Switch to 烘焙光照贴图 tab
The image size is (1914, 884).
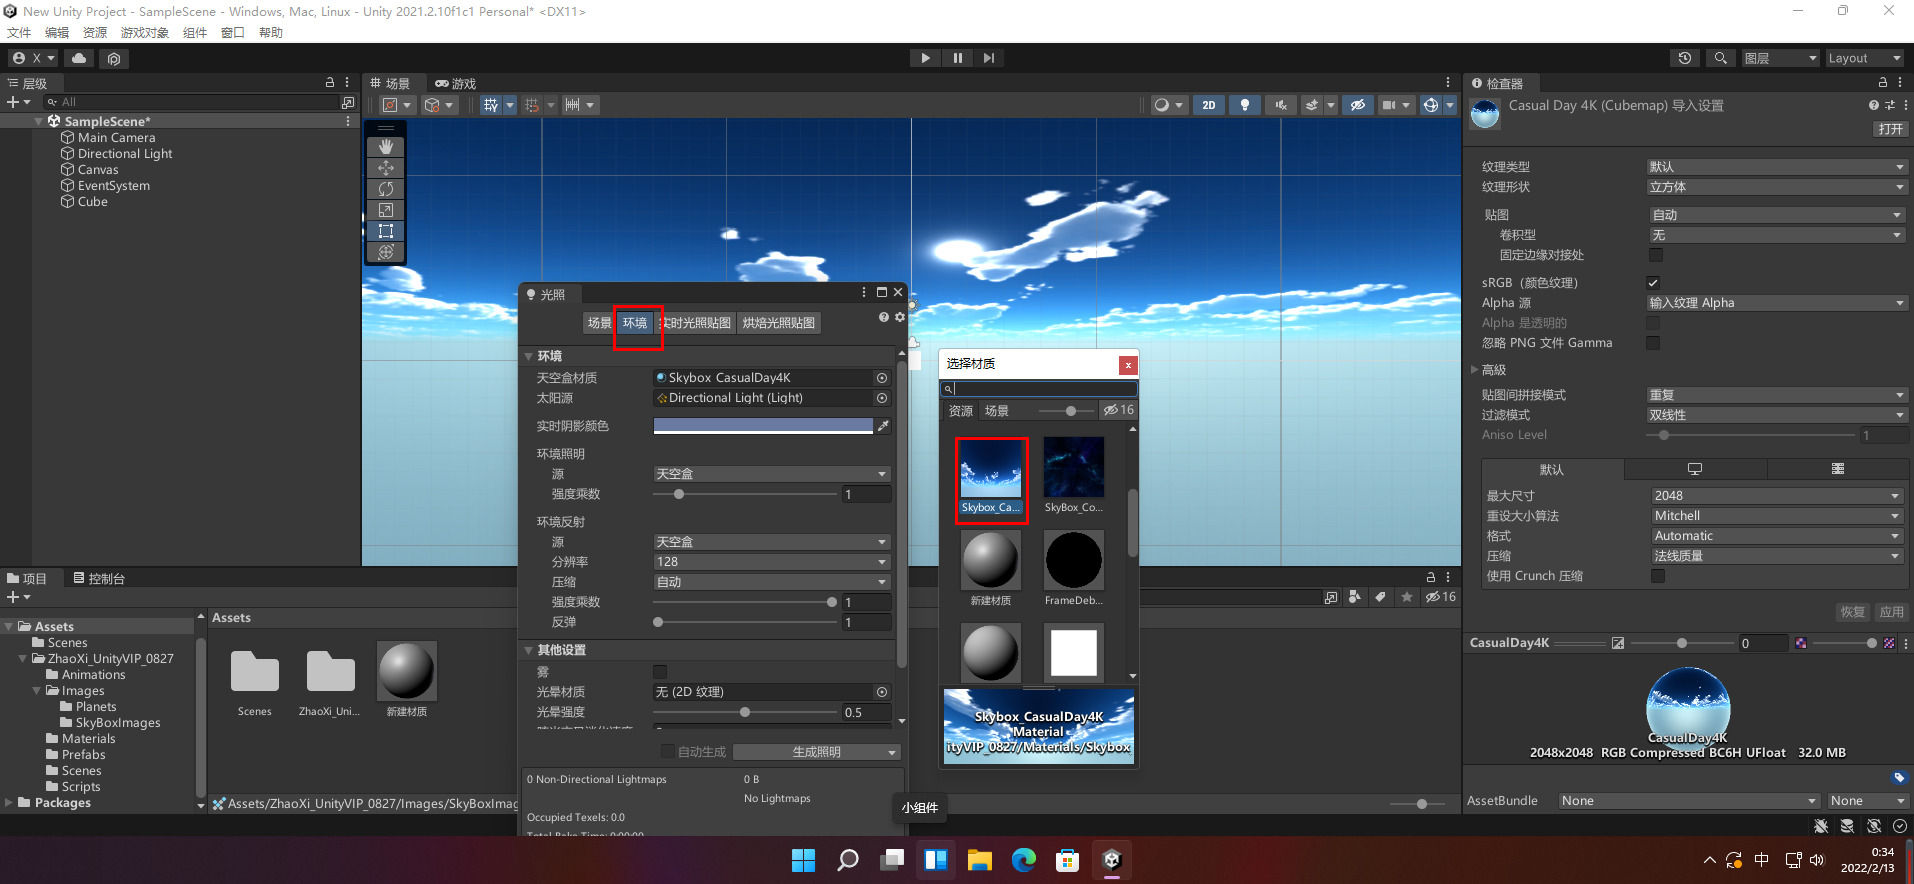click(779, 323)
